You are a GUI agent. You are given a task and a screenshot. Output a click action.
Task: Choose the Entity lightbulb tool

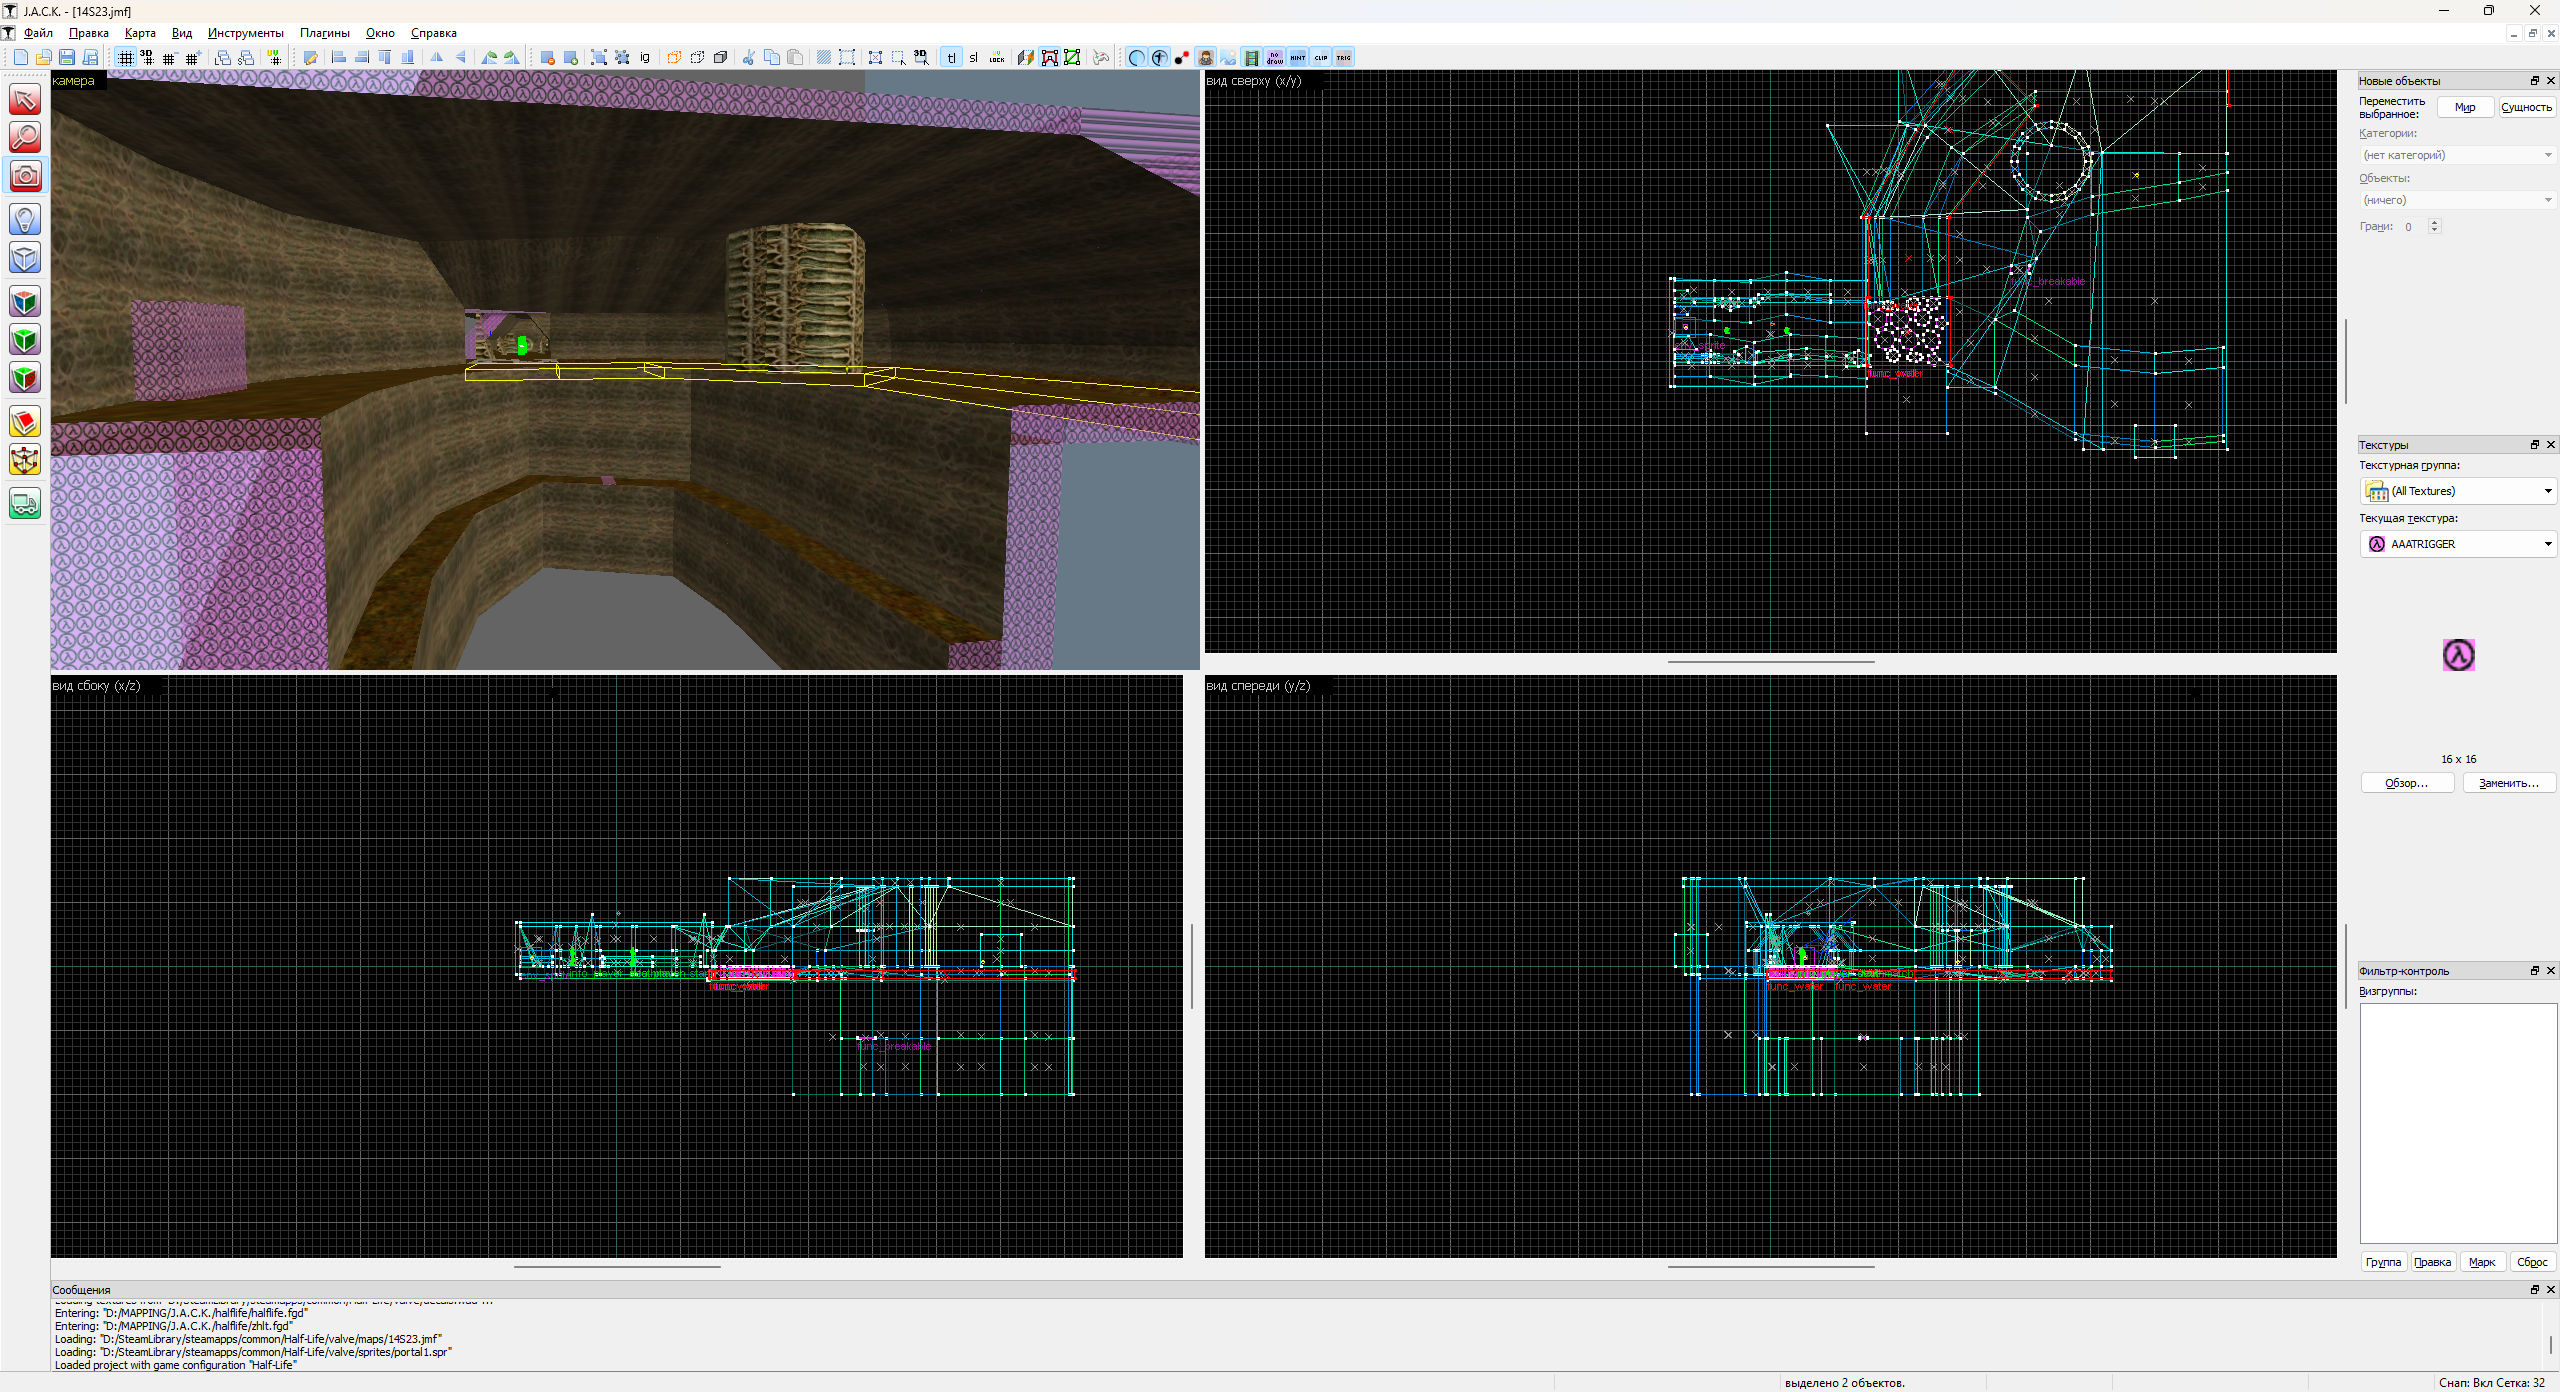[25, 219]
